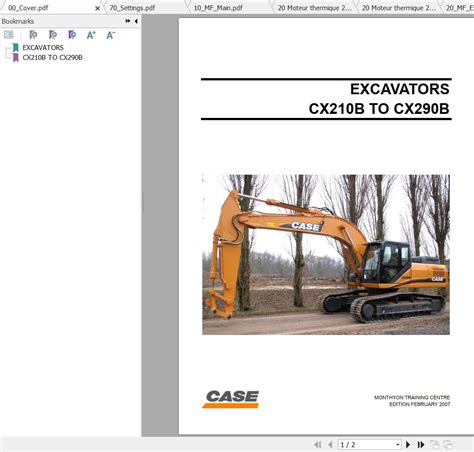
Task: Click the third bookmark flag icon in the toolbar
Action: coord(72,35)
